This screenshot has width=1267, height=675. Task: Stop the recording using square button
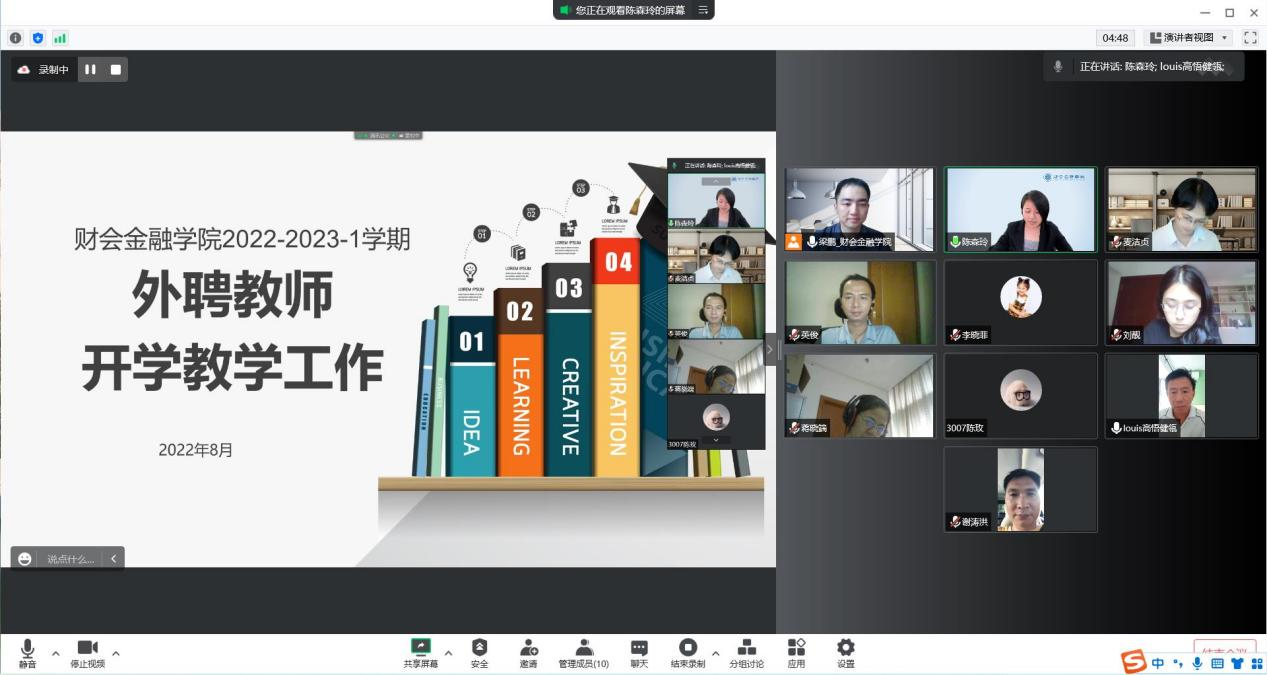116,69
